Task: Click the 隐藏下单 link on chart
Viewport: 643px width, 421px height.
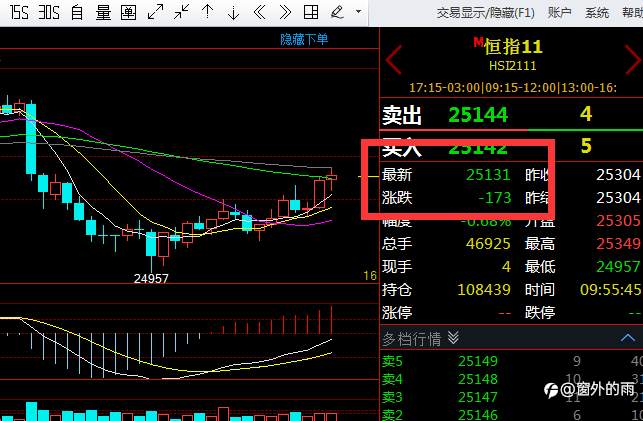Action: [x=304, y=39]
